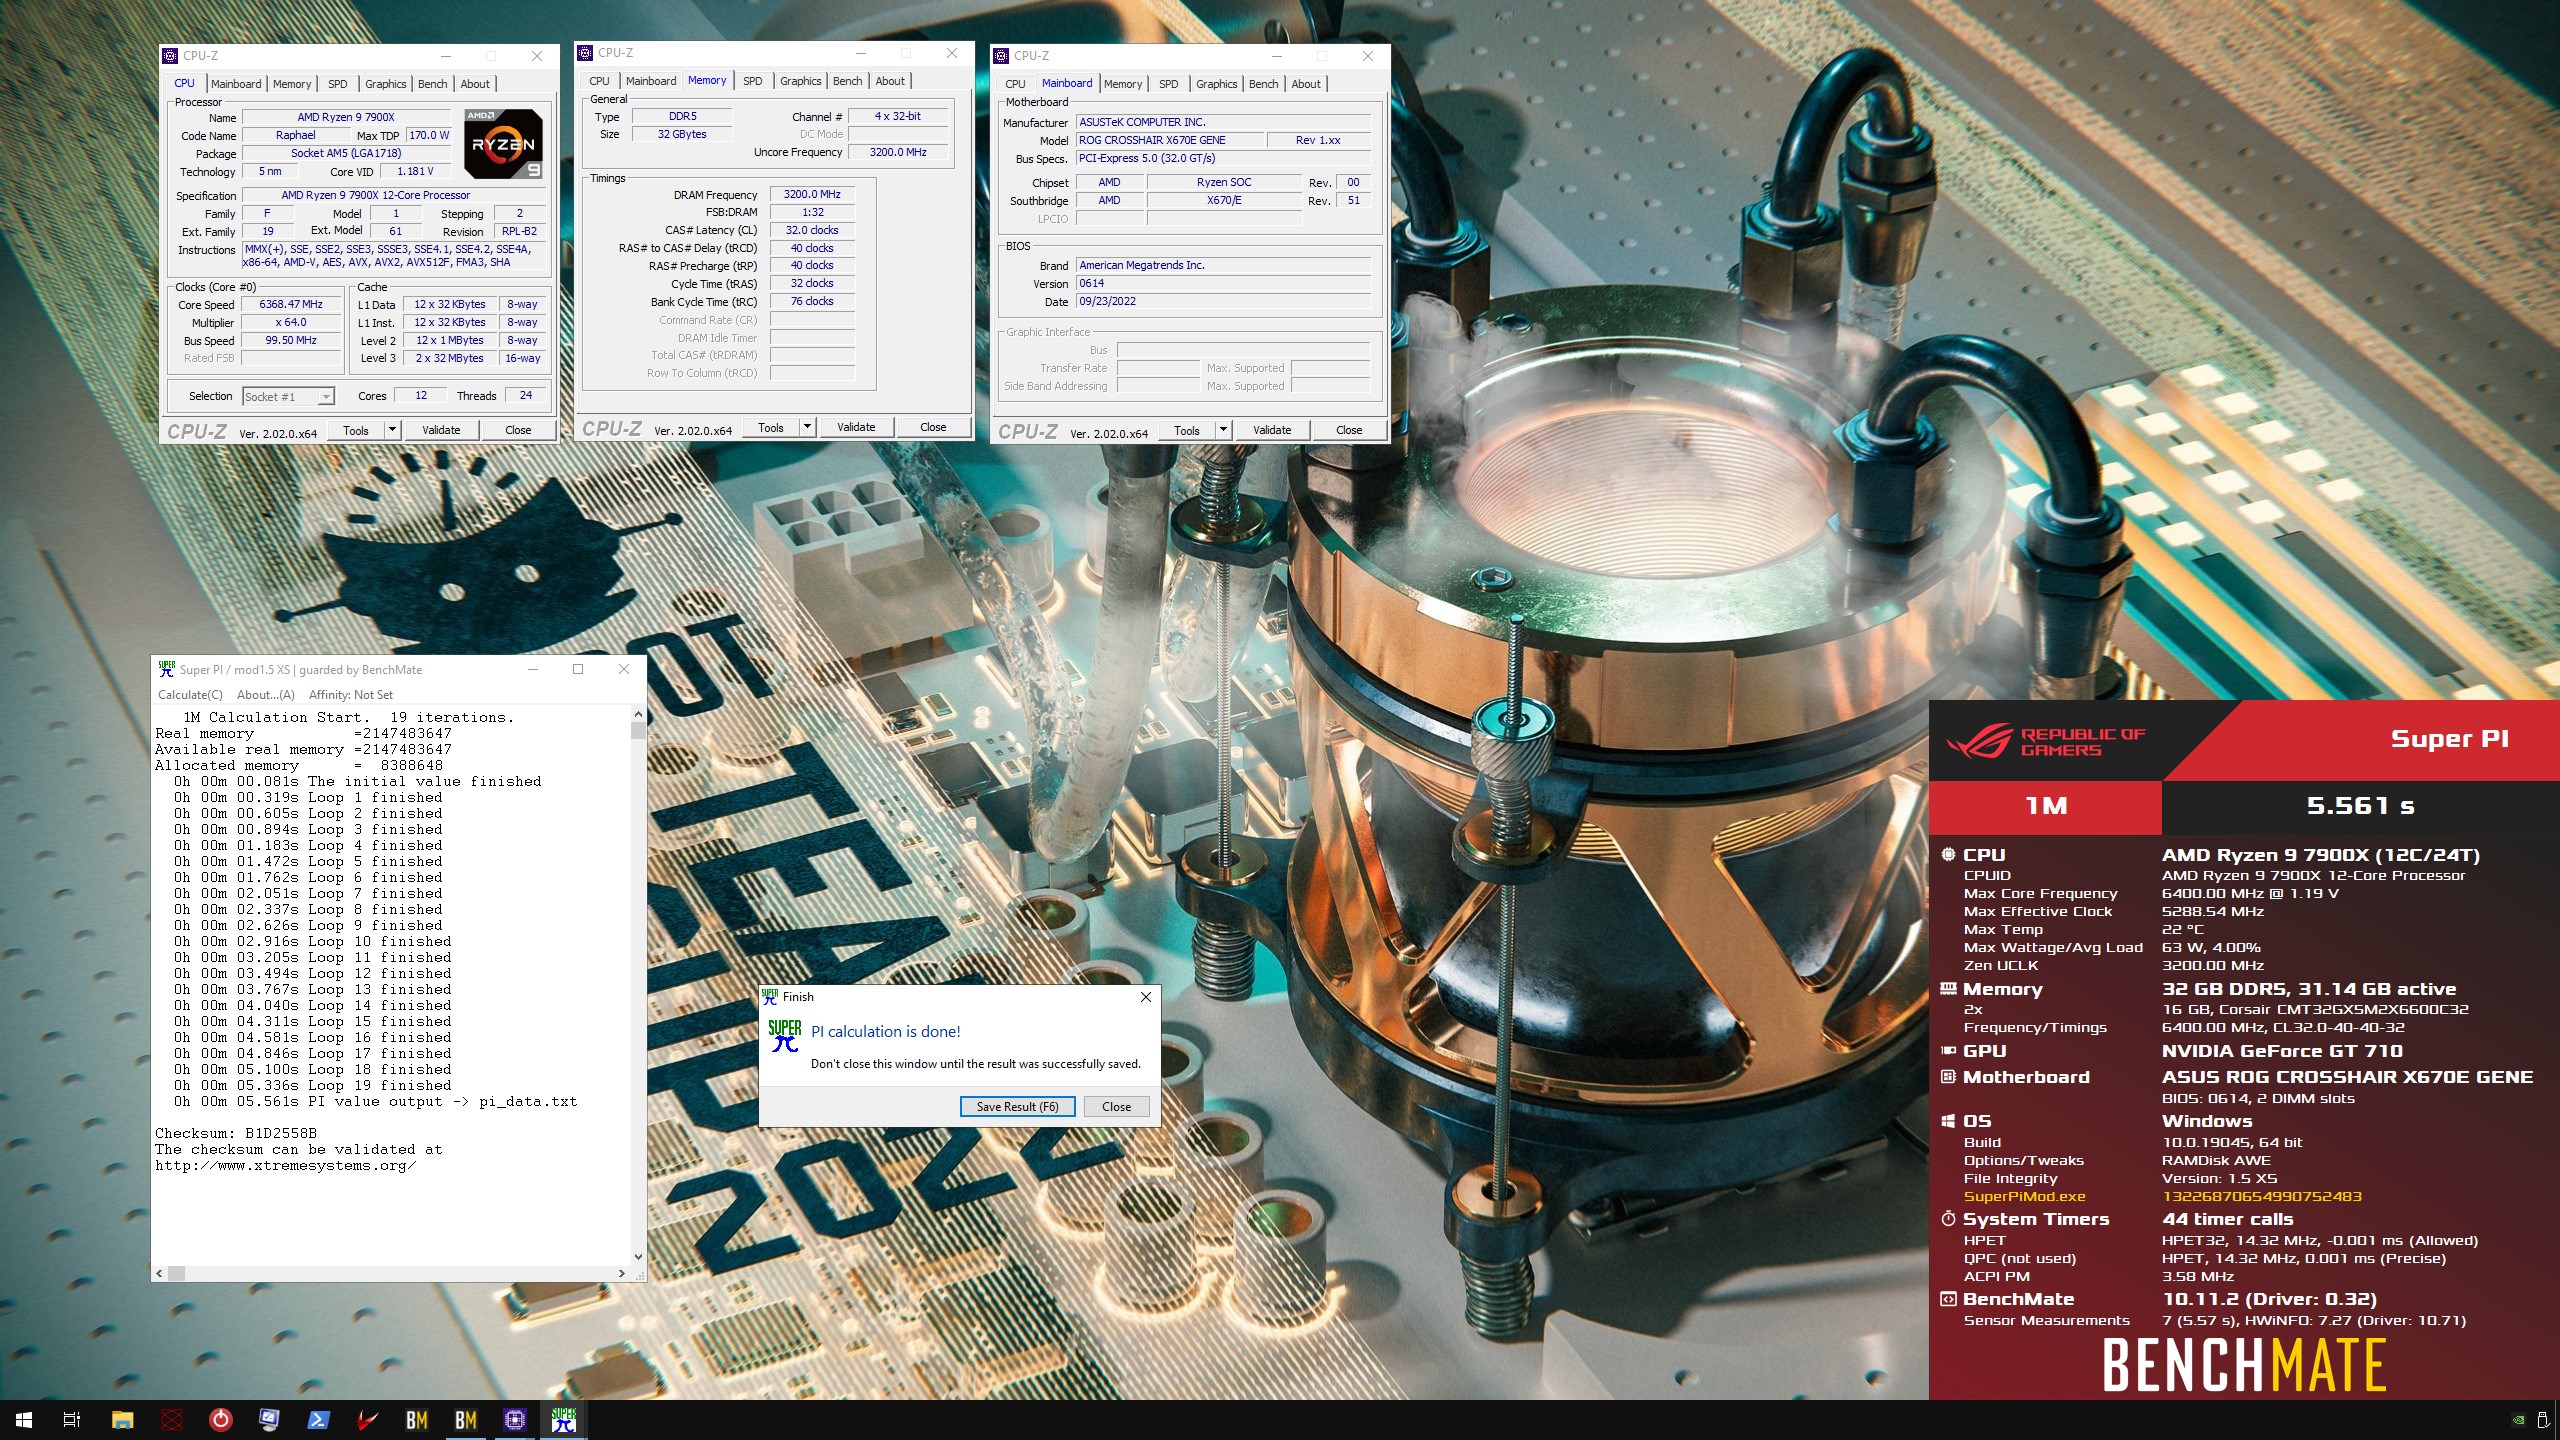Open the monitor with checklist taskbar icon
Viewport: 2560px width, 1440px height.
point(269,1419)
